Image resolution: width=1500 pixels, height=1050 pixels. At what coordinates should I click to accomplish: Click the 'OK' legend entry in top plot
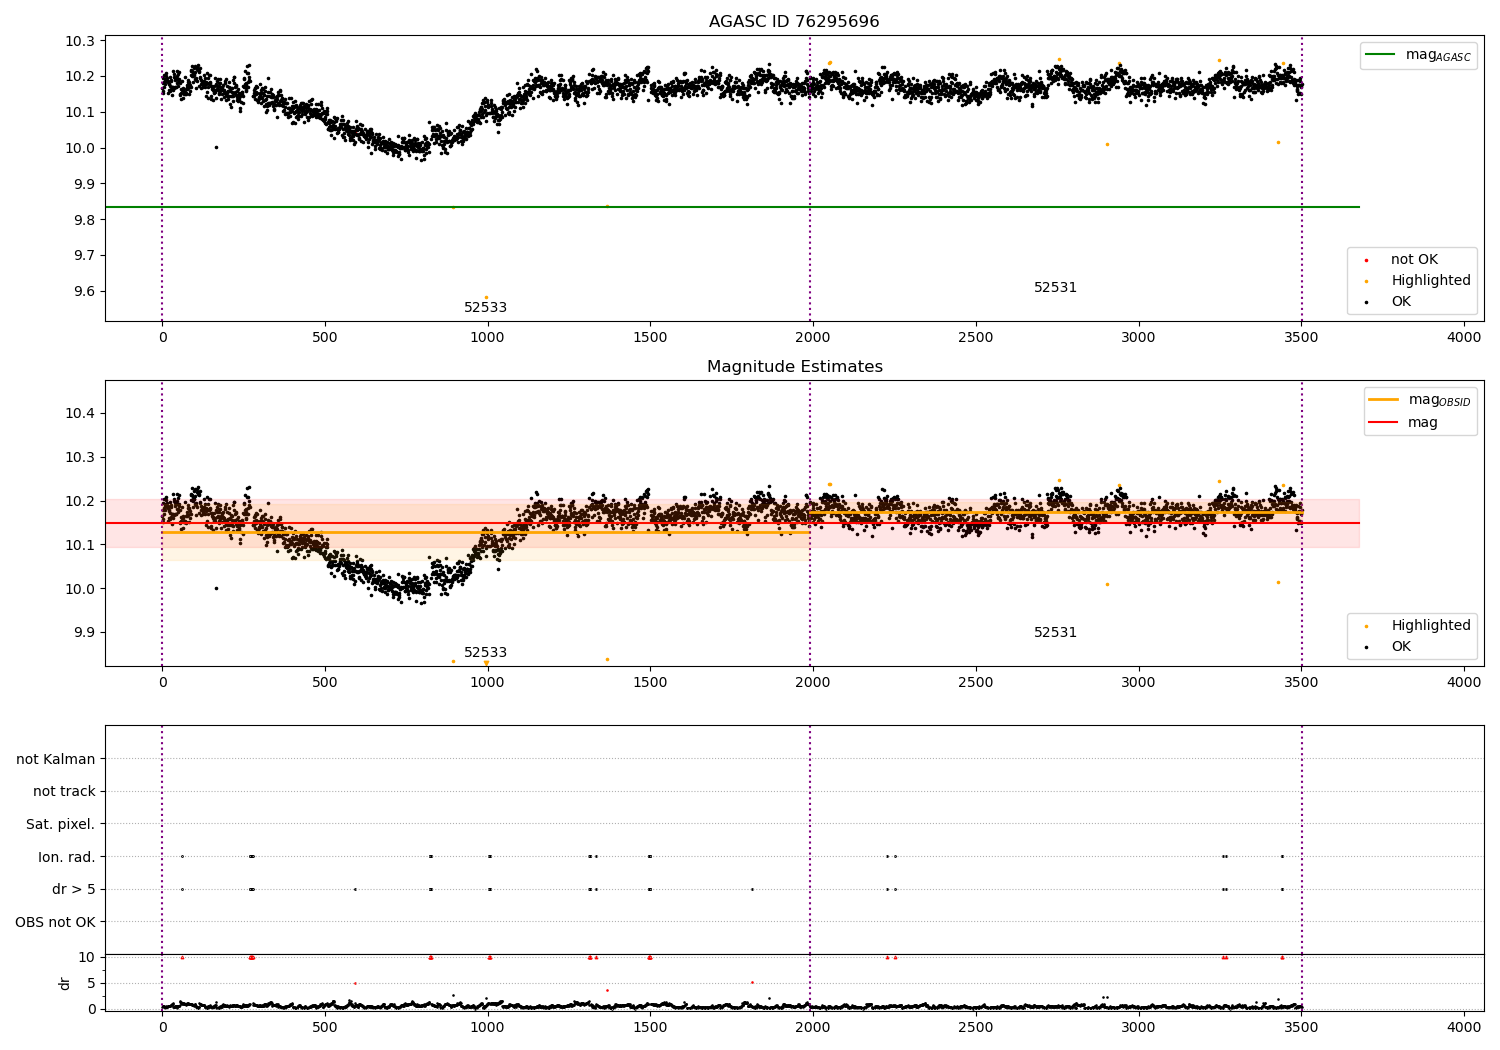[1390, 302]
